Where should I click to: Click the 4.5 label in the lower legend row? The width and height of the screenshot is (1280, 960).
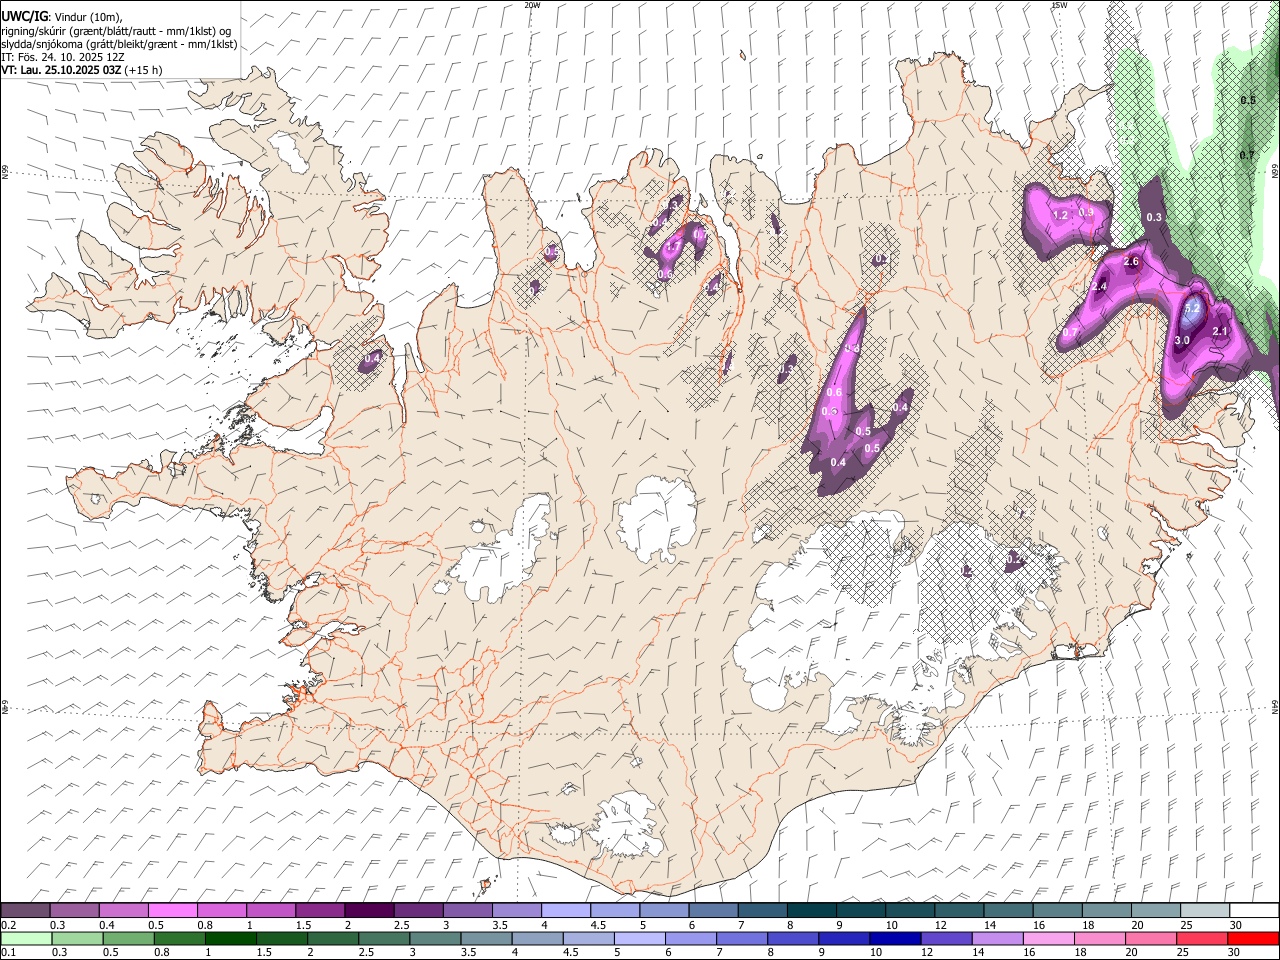pos(571,953)
